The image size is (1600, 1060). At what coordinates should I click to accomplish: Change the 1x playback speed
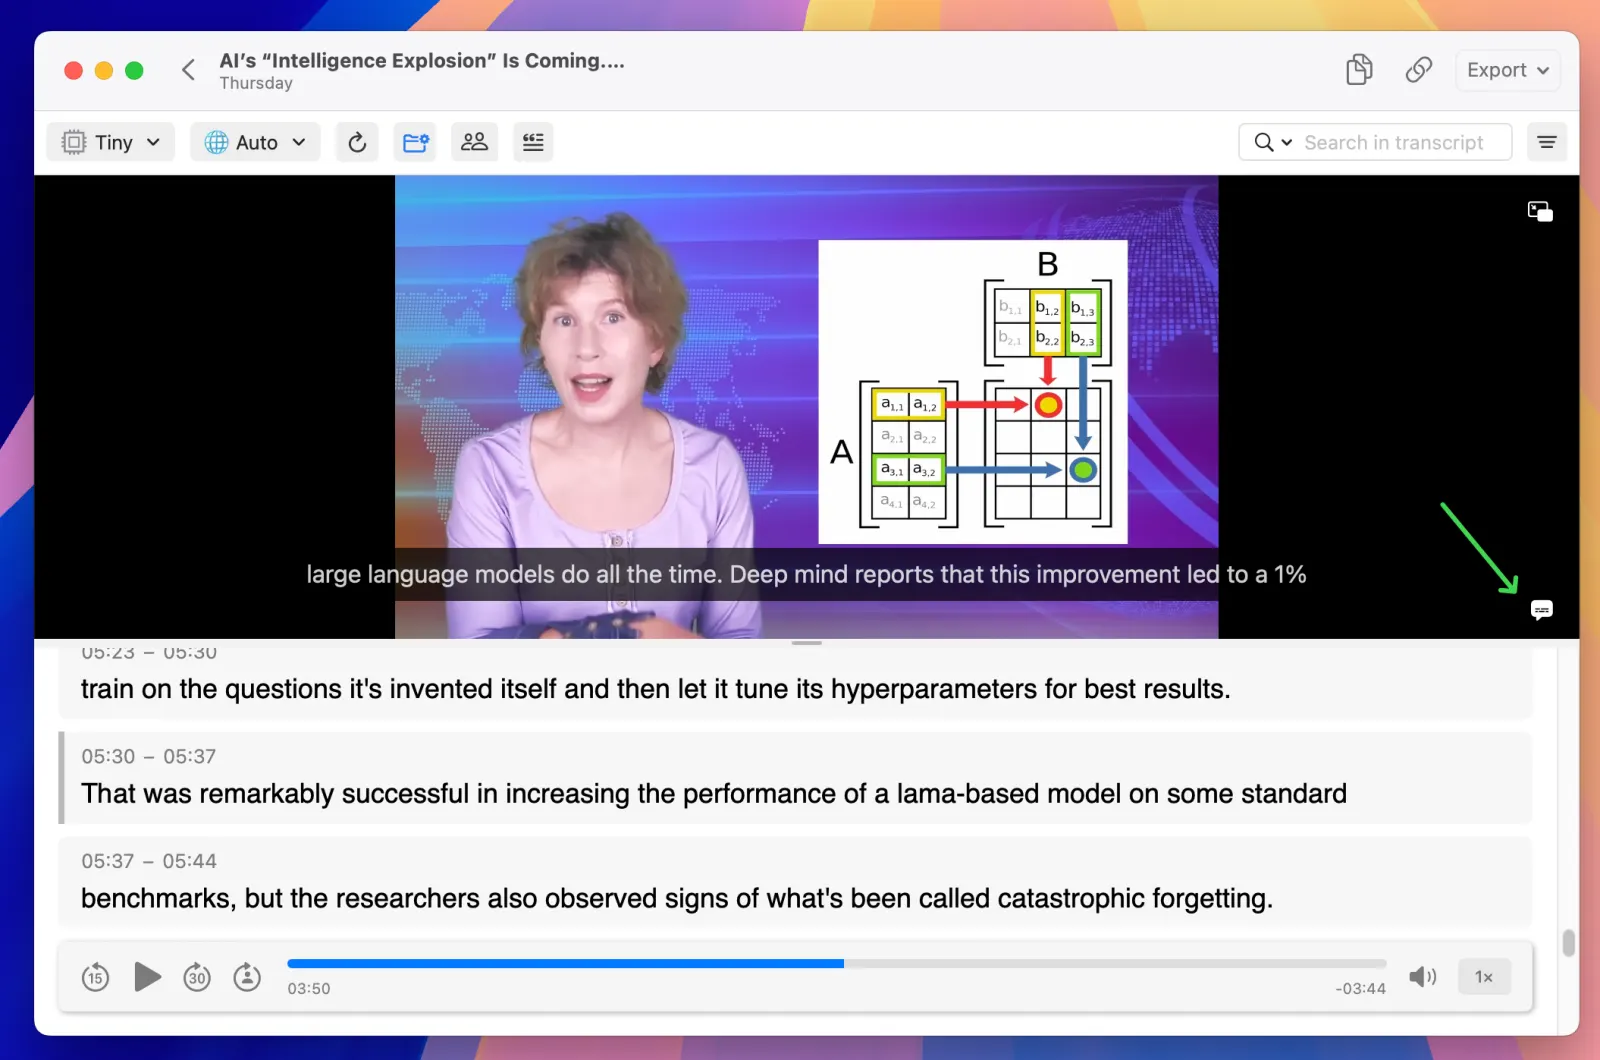[1484, 977]
